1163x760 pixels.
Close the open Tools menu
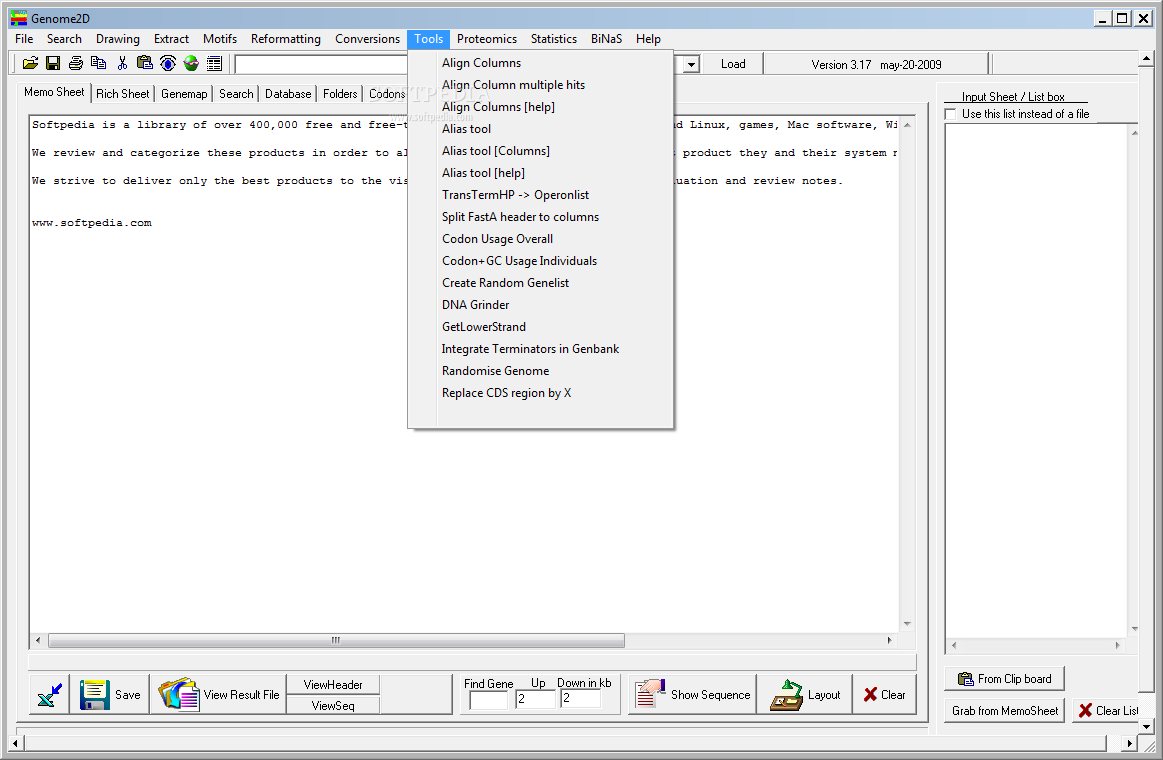point(429,39)
